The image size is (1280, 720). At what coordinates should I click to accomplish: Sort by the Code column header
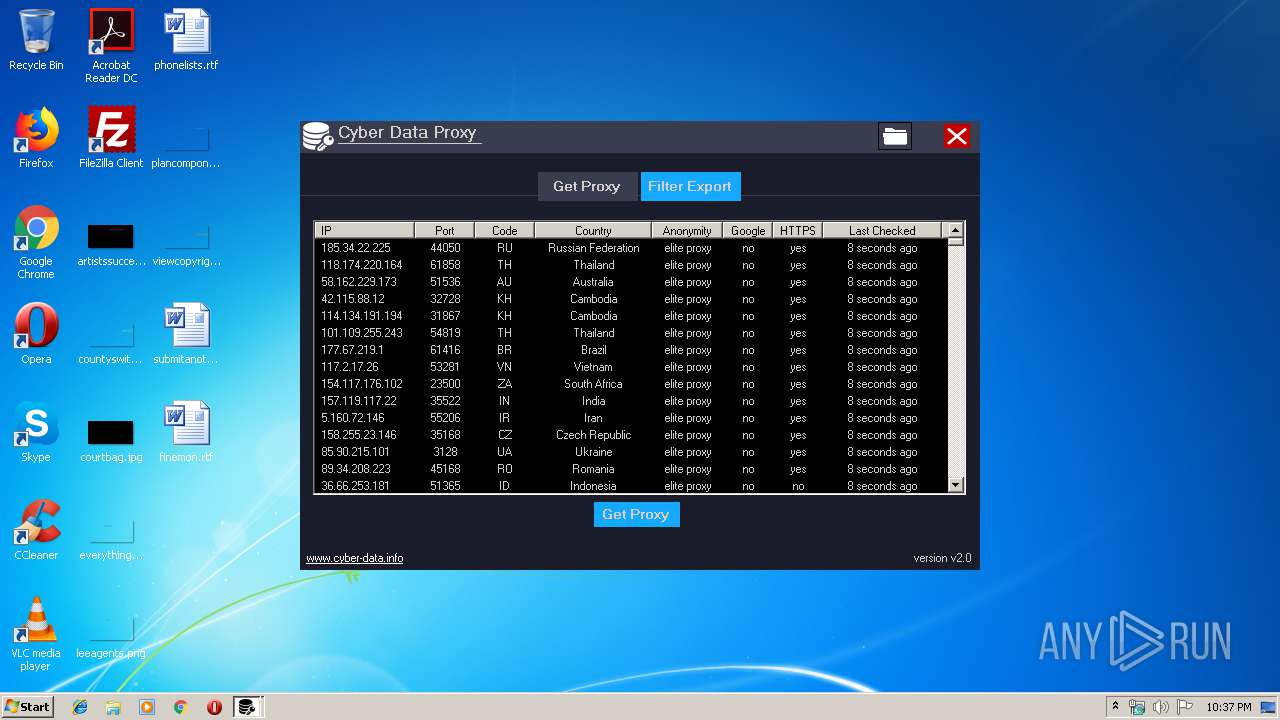505,230
